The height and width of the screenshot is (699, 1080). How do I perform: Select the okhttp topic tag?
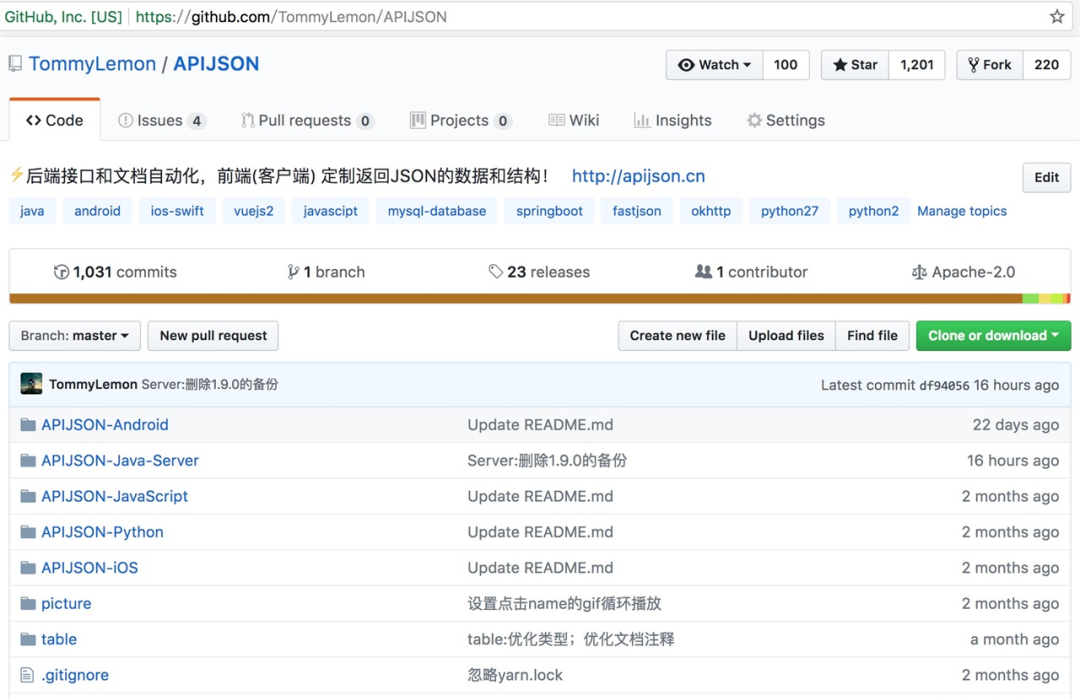711,211
